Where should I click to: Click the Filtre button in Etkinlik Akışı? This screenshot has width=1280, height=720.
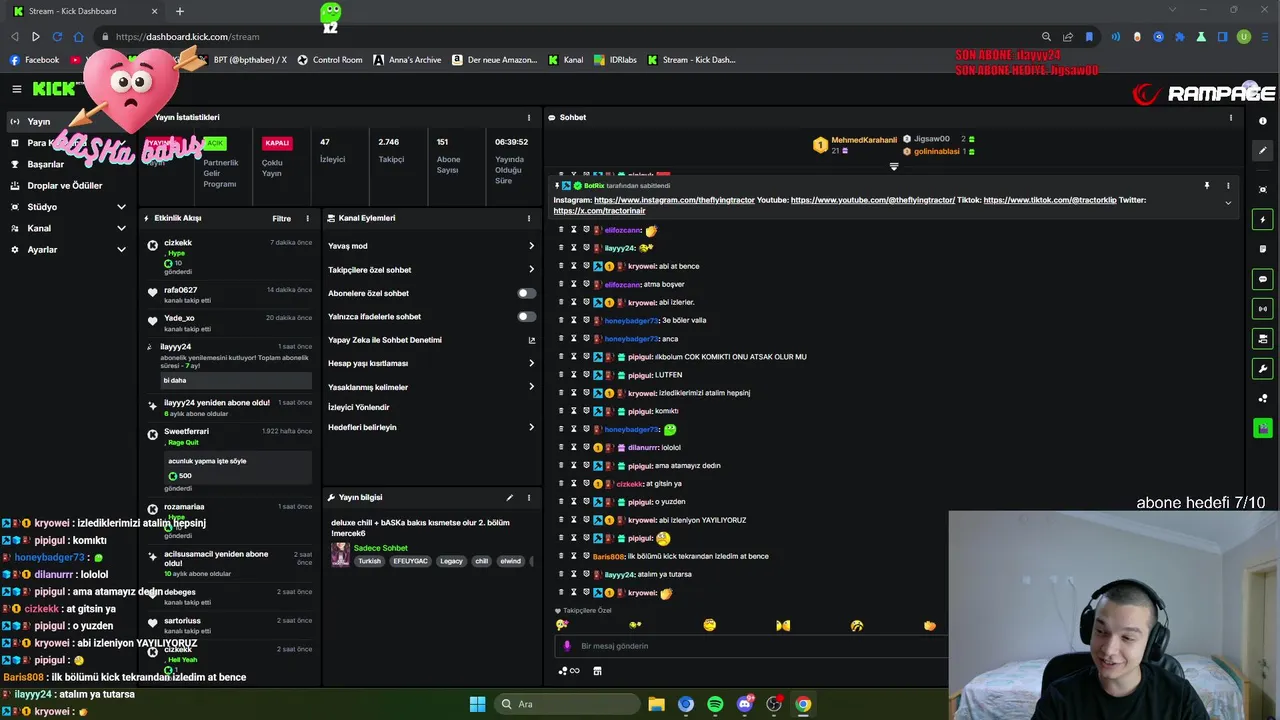[282, 218]
